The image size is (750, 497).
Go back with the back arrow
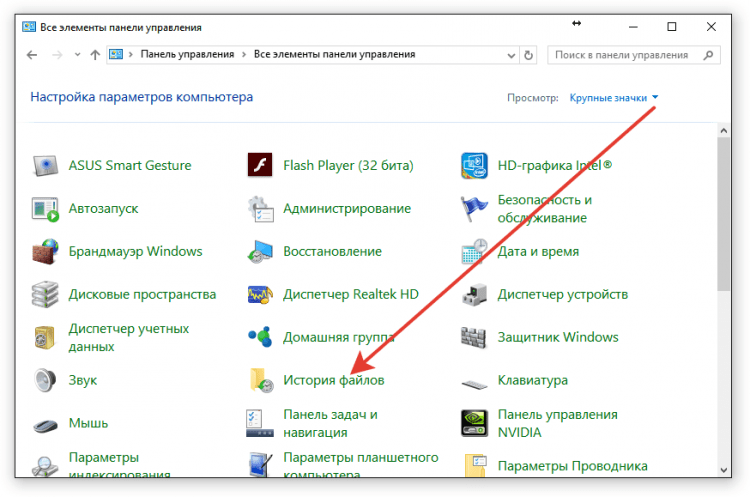click(x=32, y=55)
